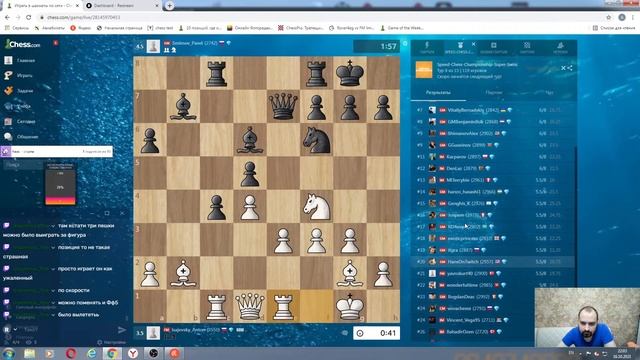The height and width of the screenshot is (360, 640).
Task: Select the white knight on f4
Action: [316, 206]
